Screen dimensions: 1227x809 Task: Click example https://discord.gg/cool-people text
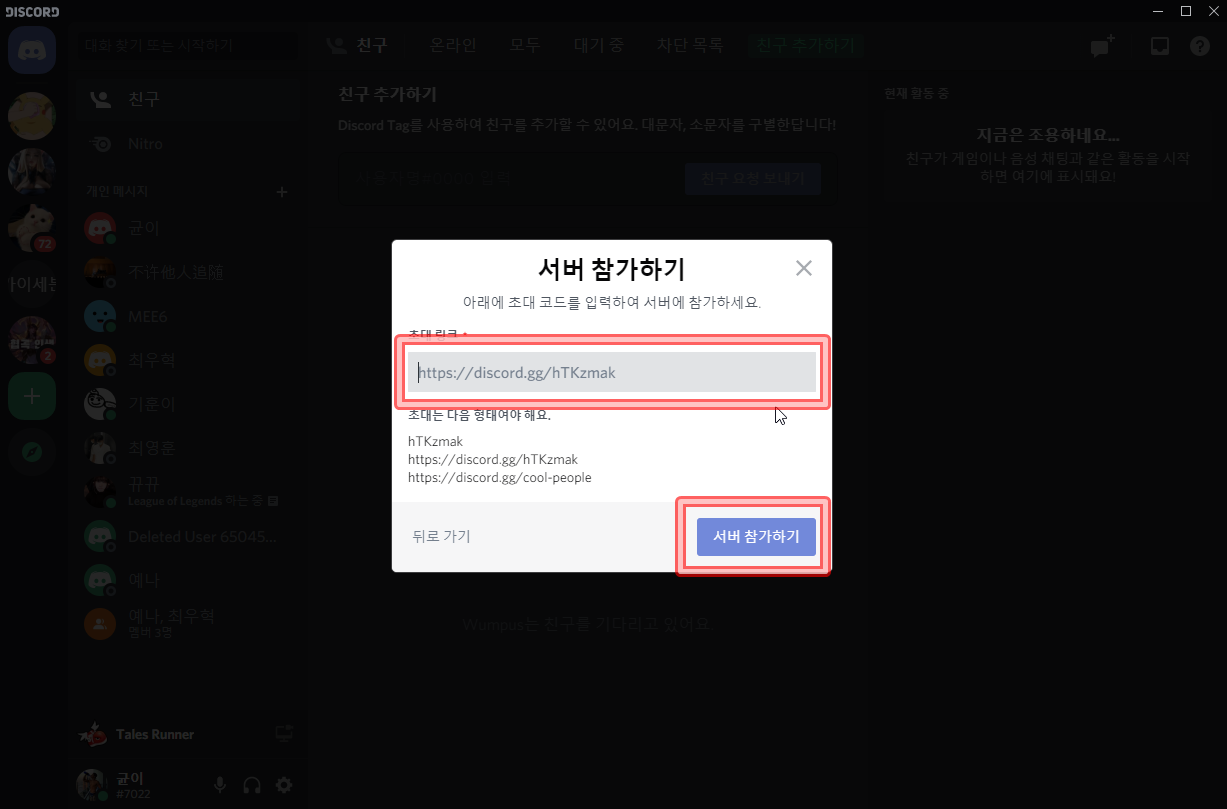[x=500, y=477]
